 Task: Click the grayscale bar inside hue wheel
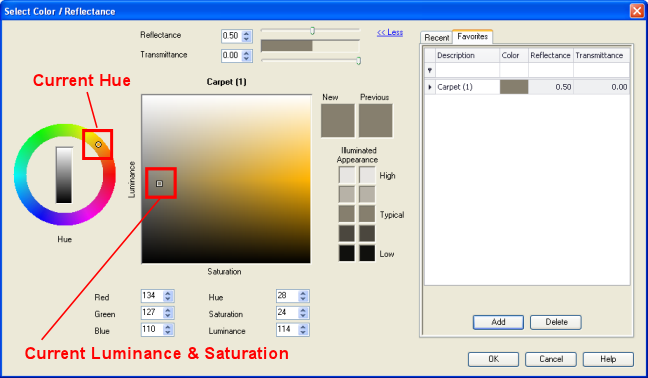64,175
